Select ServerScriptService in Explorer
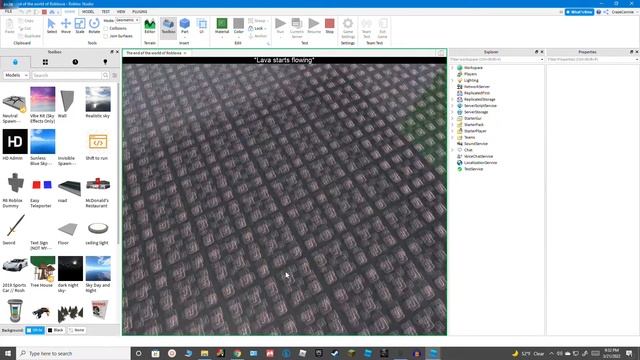Screen dimensions: 640x360 (480, 106)
